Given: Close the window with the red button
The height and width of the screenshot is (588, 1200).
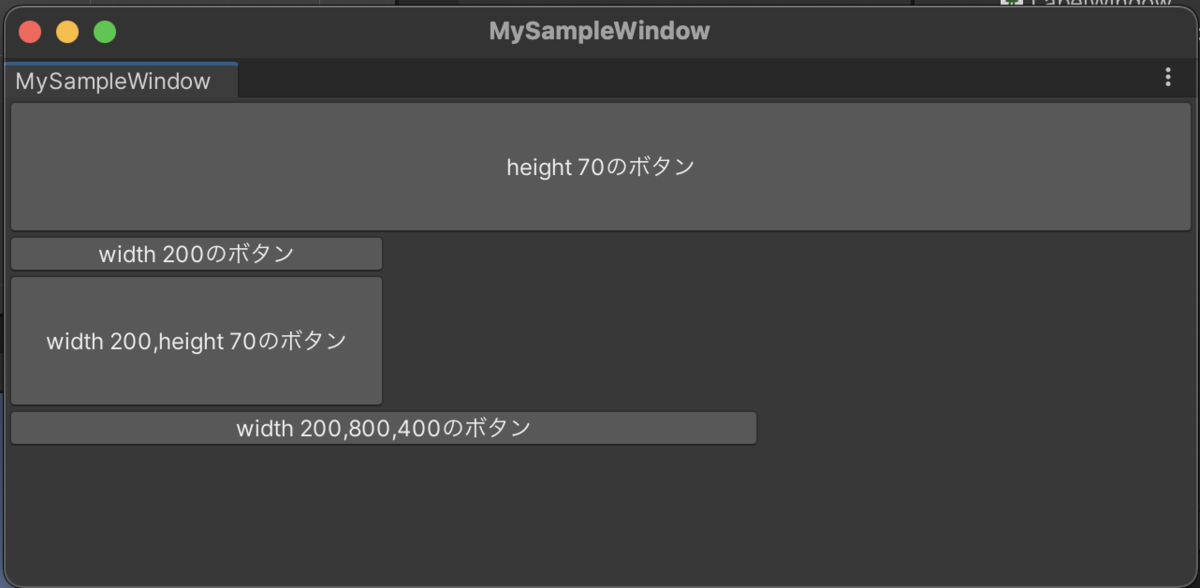Looking at the screenshot, I should pos(30,32).
